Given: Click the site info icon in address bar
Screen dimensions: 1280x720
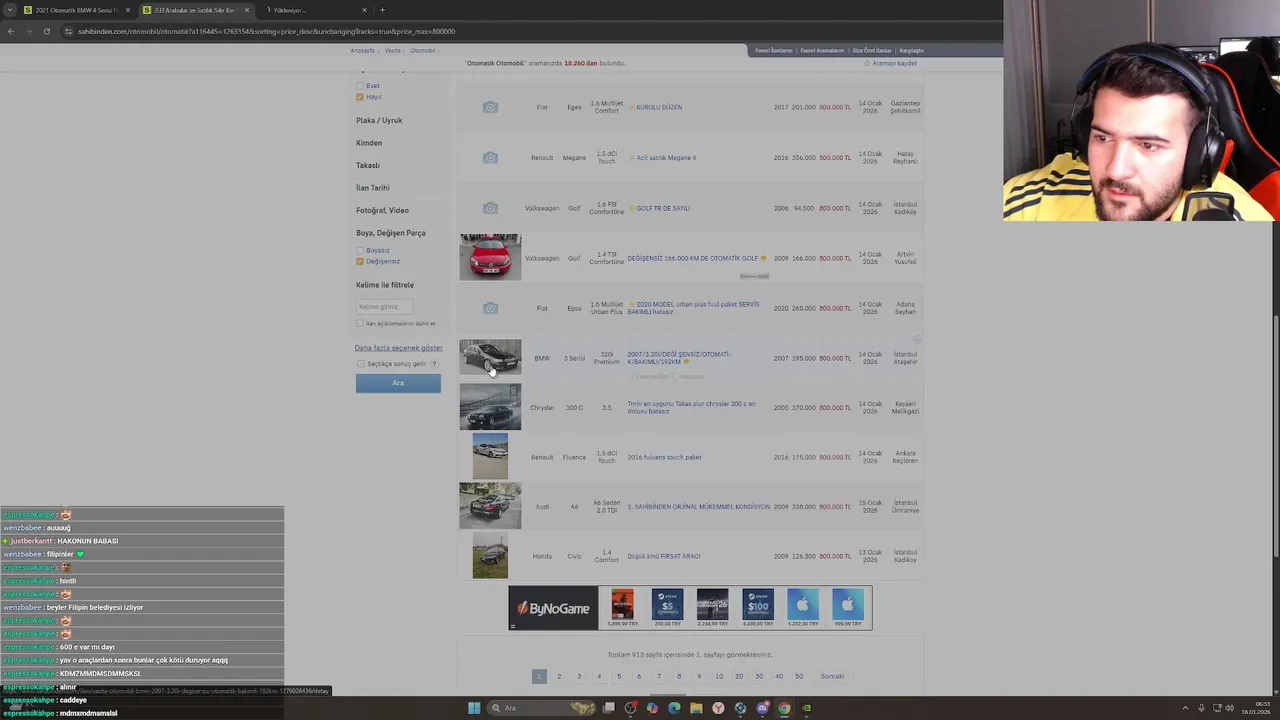Looking at the screenshot, I should coord(68,31).
